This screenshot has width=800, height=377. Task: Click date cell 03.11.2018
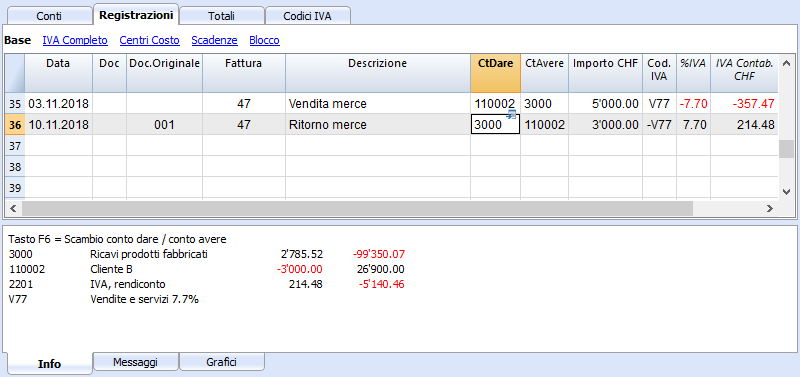pos(58,104)
